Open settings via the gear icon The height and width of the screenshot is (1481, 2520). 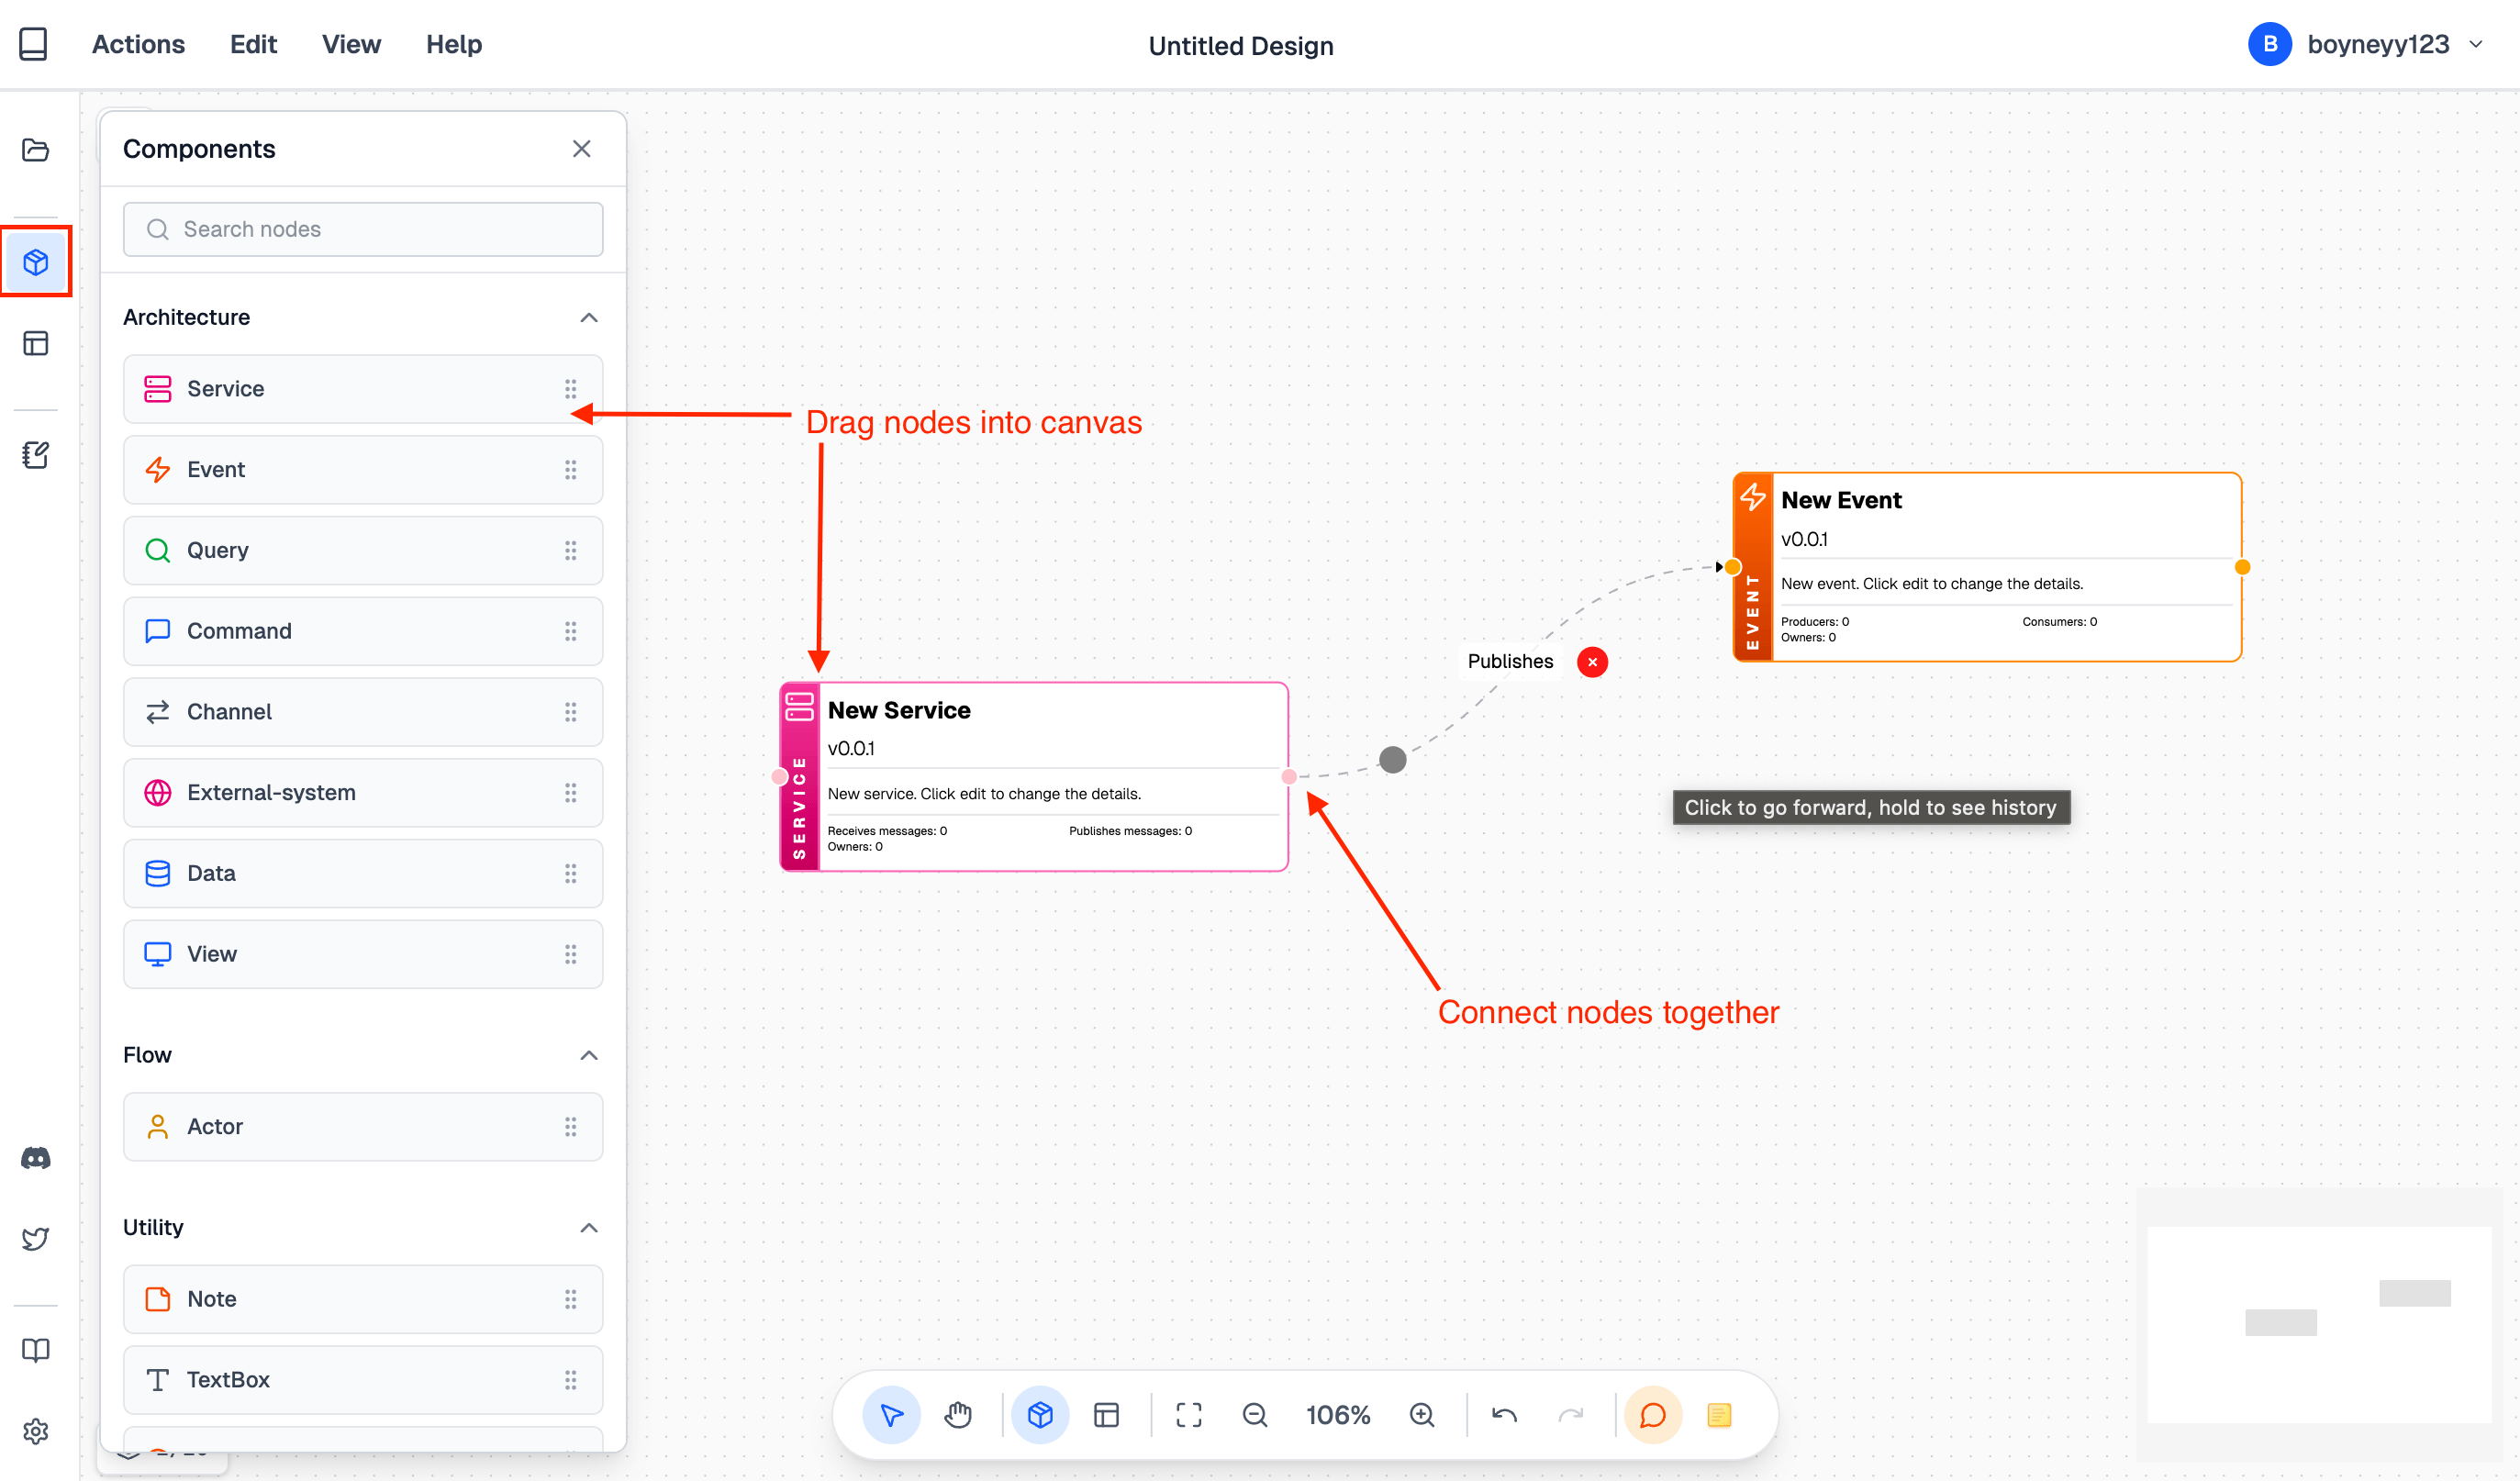pos(35,1430)
